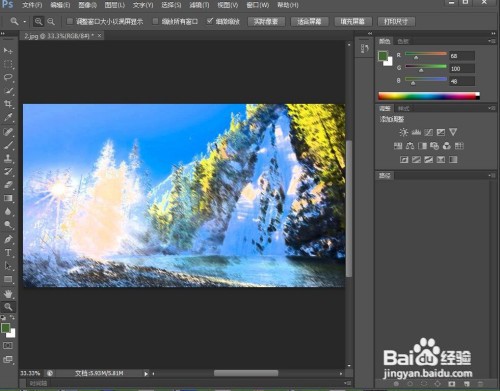Click the Zoom In button in options bar
500x391 pixels.
point(39,22)
